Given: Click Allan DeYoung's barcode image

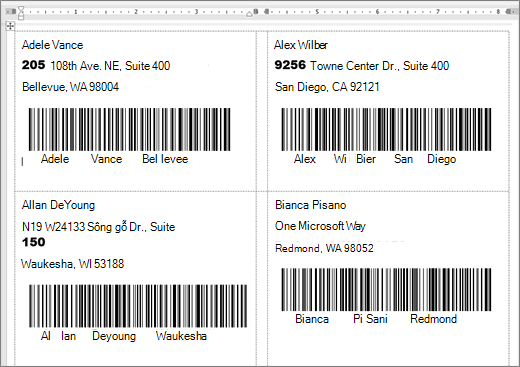Looking at the screenshot, I should 138,306.
